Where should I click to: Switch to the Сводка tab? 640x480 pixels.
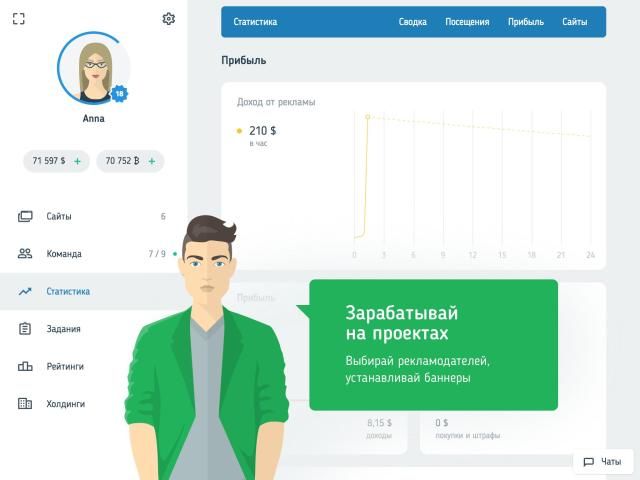[x=412, y=22]
